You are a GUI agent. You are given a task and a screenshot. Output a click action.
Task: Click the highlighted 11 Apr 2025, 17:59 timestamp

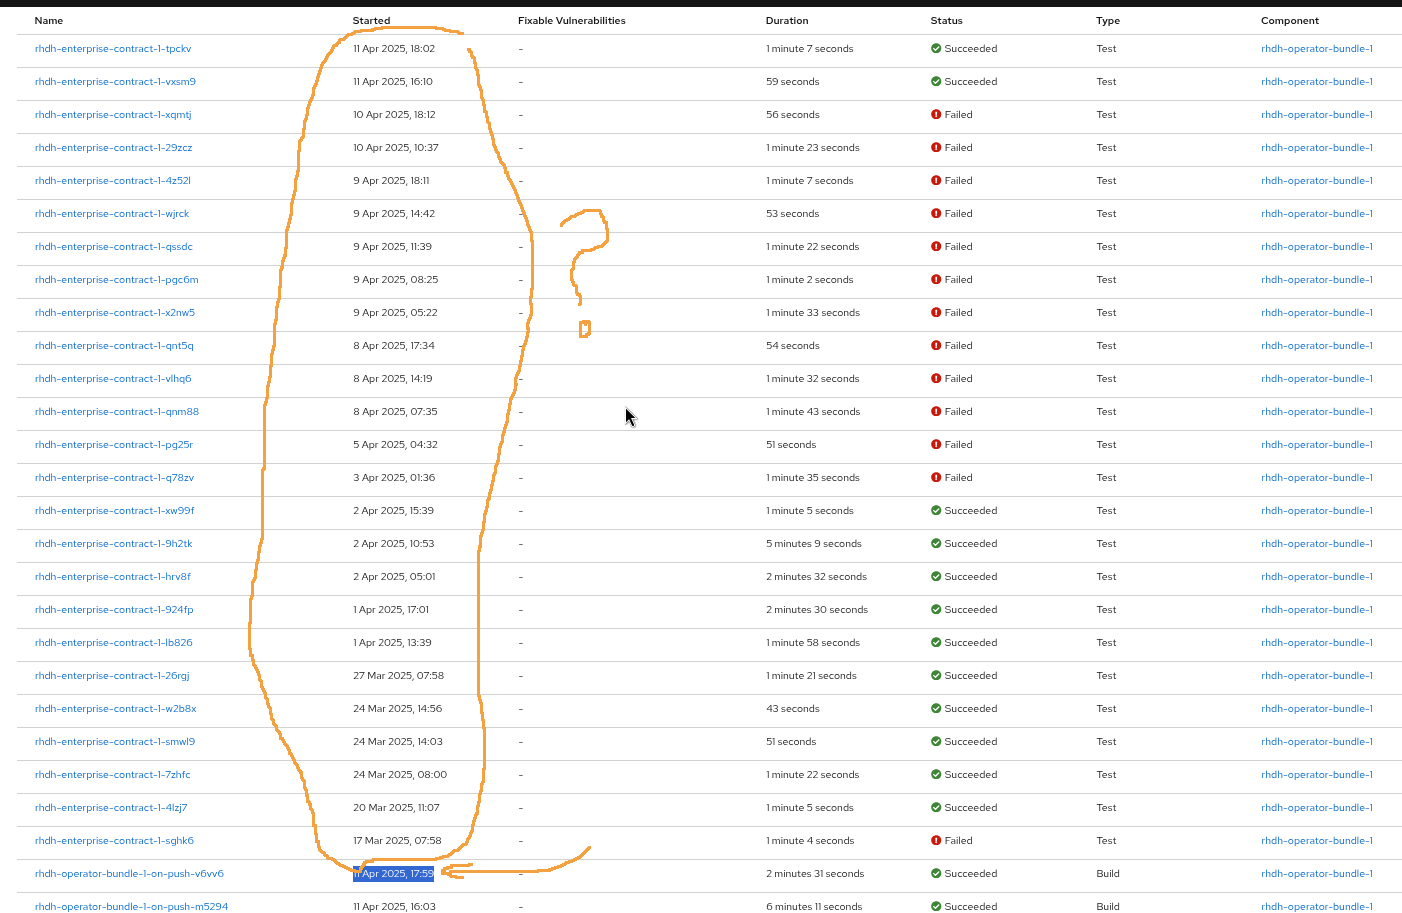tap(394, 873)
